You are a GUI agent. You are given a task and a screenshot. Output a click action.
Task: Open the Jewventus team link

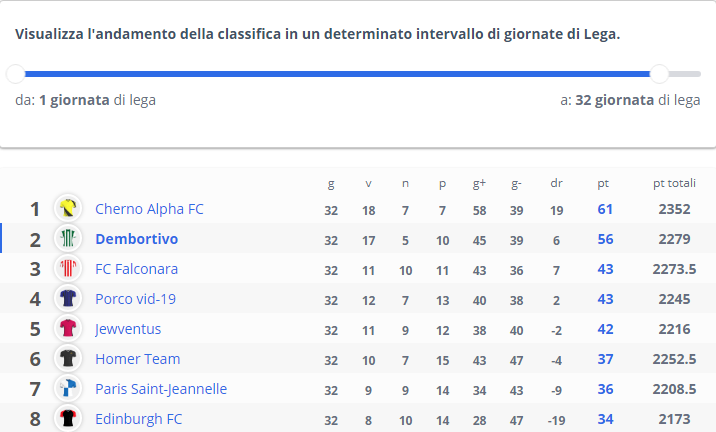pos(128,329)
